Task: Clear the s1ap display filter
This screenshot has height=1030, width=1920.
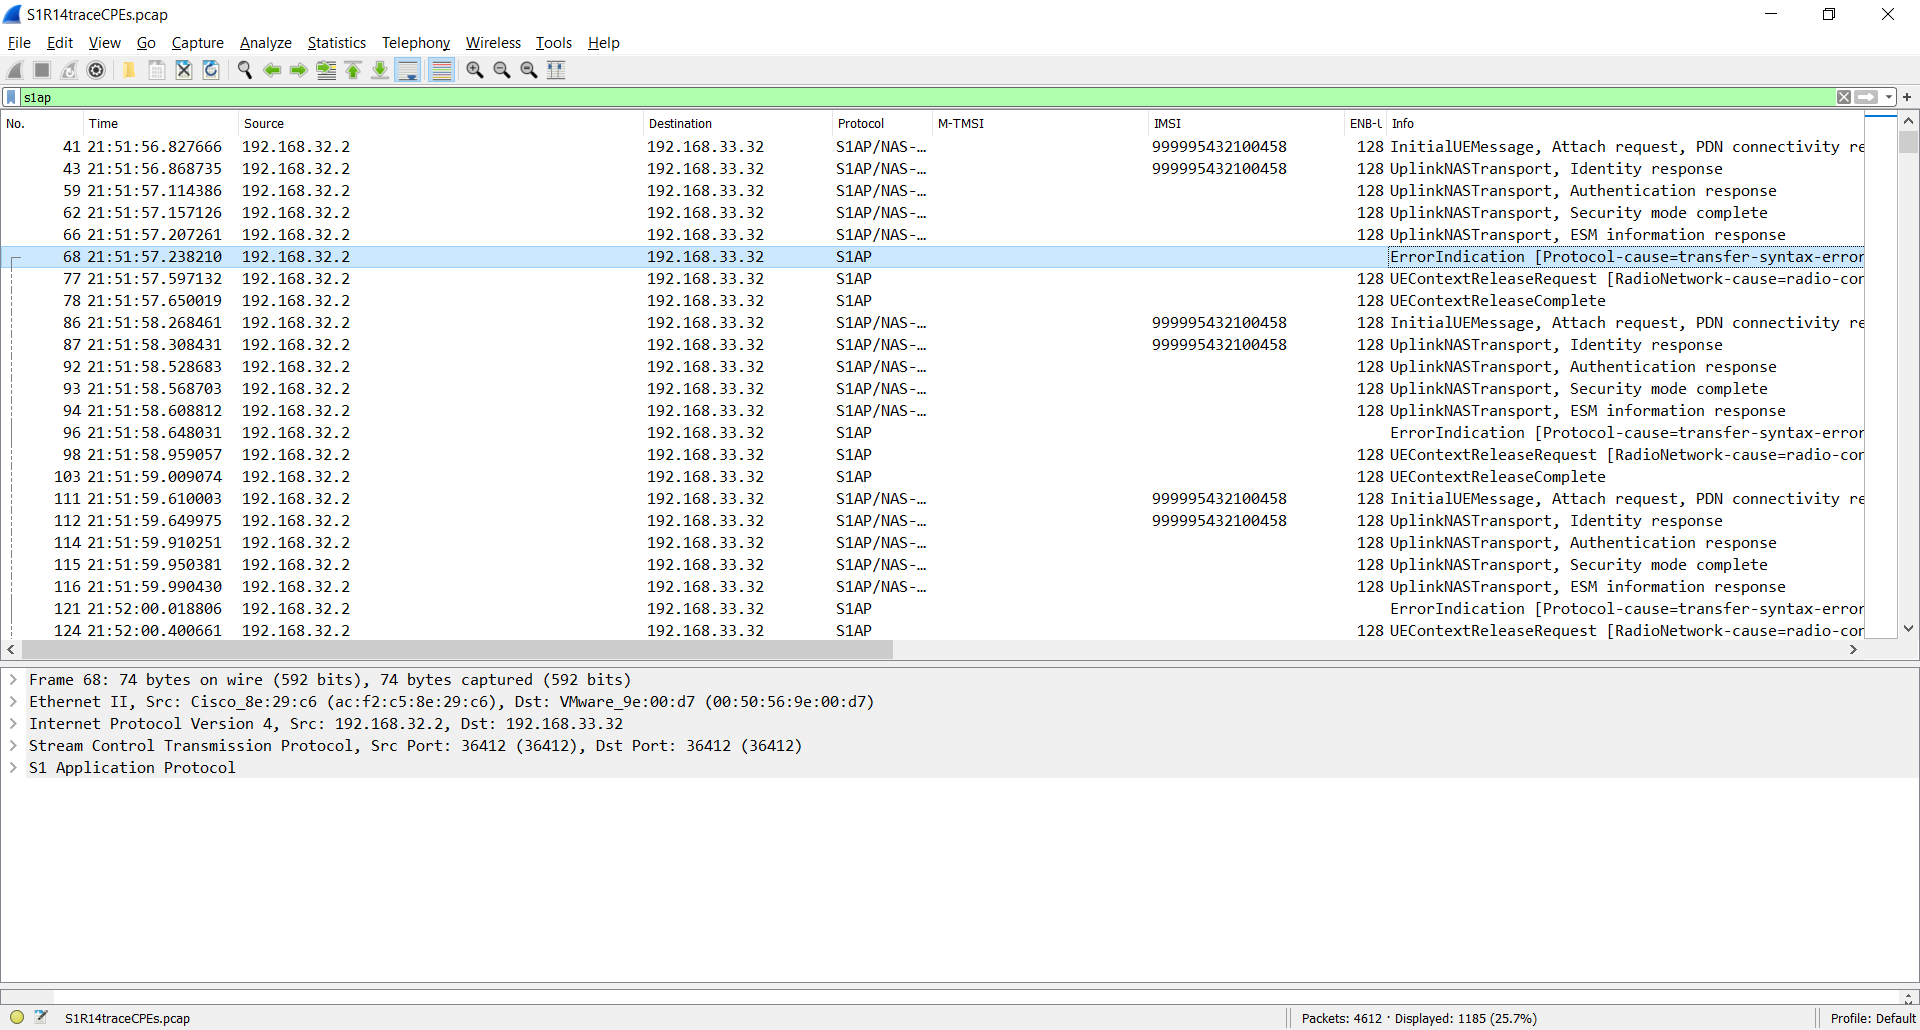Action: [1843, 97]
